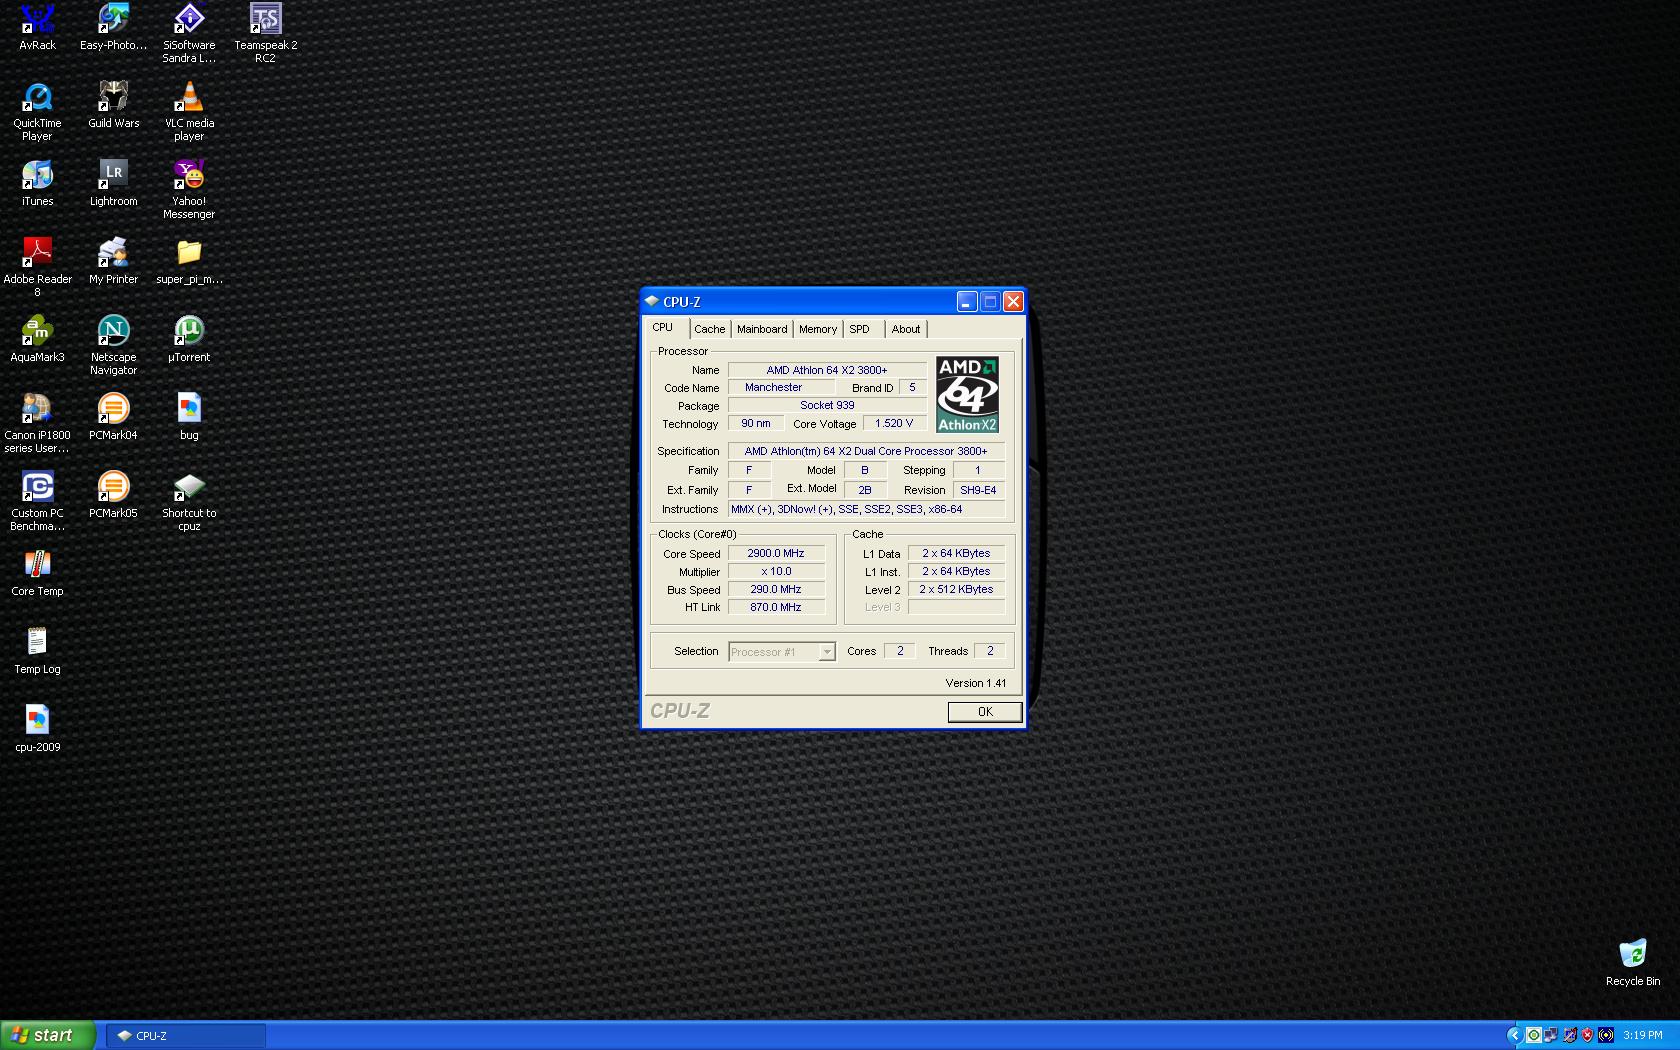Select µTorrent desktop icon
1680x1050 pixels.
click(189, 339)
